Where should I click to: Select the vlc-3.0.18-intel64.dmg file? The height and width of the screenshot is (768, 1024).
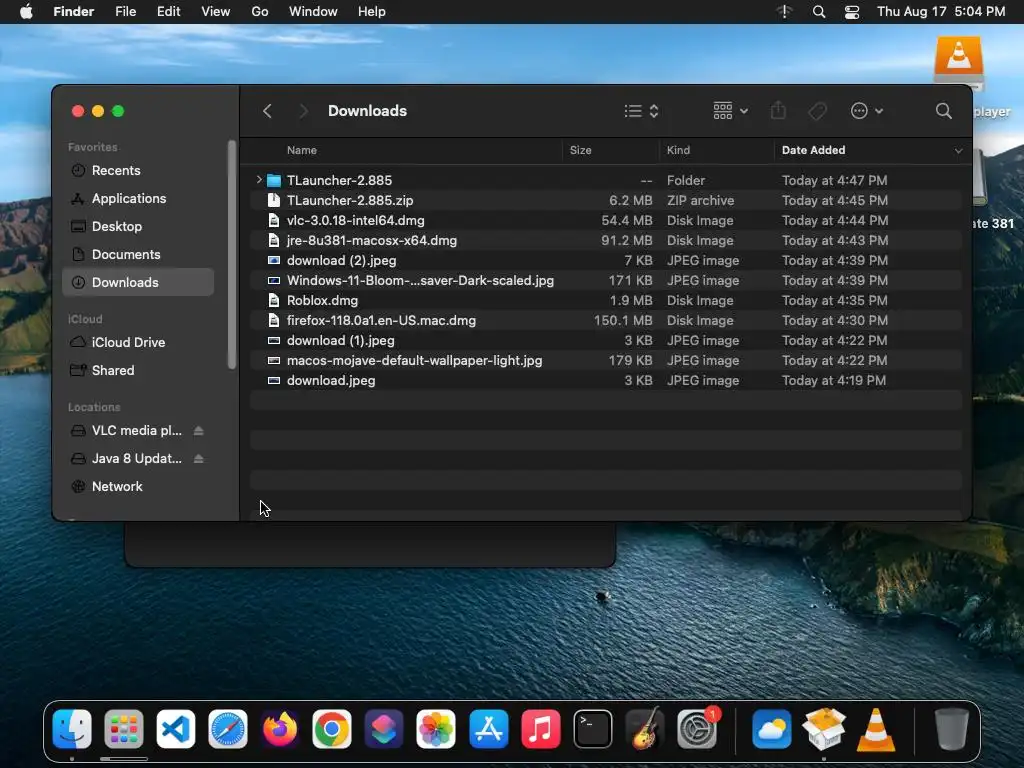(x=605, y=220)
